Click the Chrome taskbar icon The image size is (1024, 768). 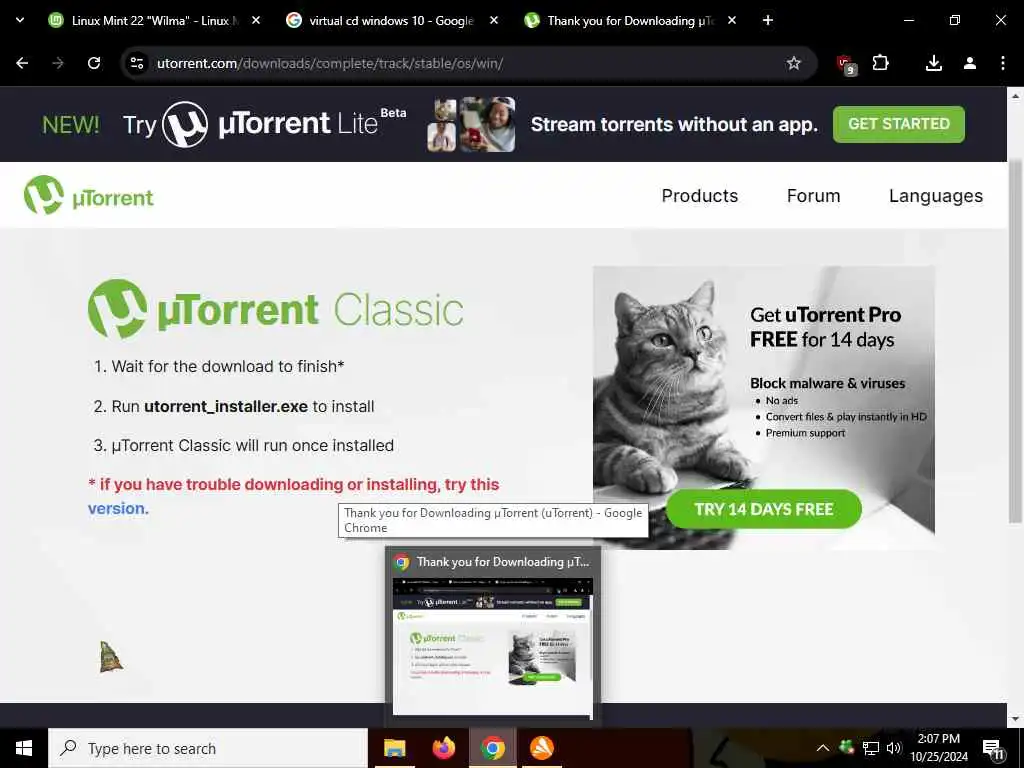(493, 748)
